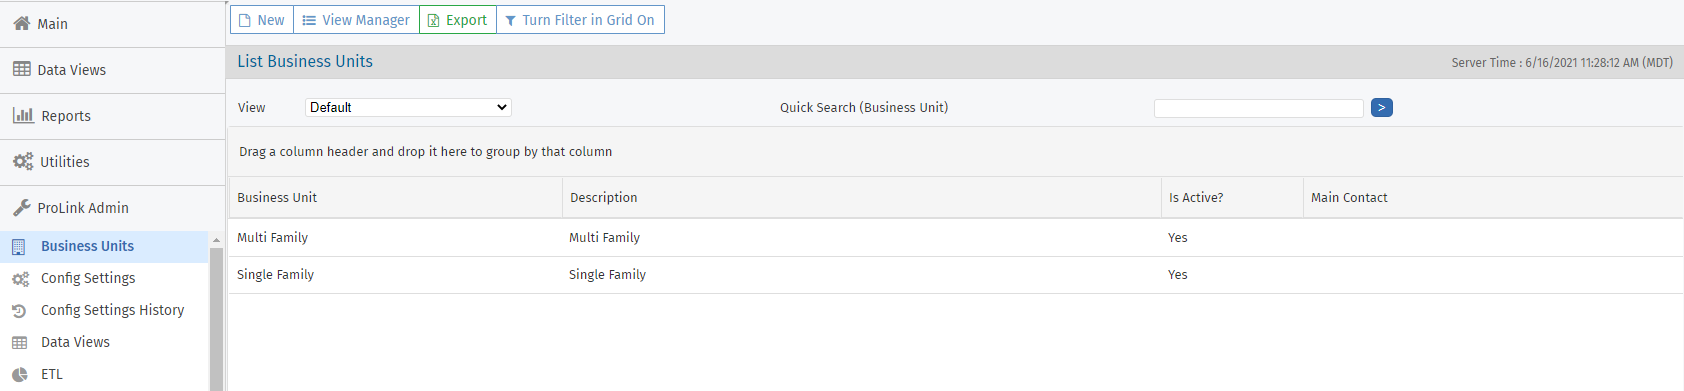The height and width of the screenshot is (391, 1684).
Task: Click the Business Units building icon
Action: point(19,246)
